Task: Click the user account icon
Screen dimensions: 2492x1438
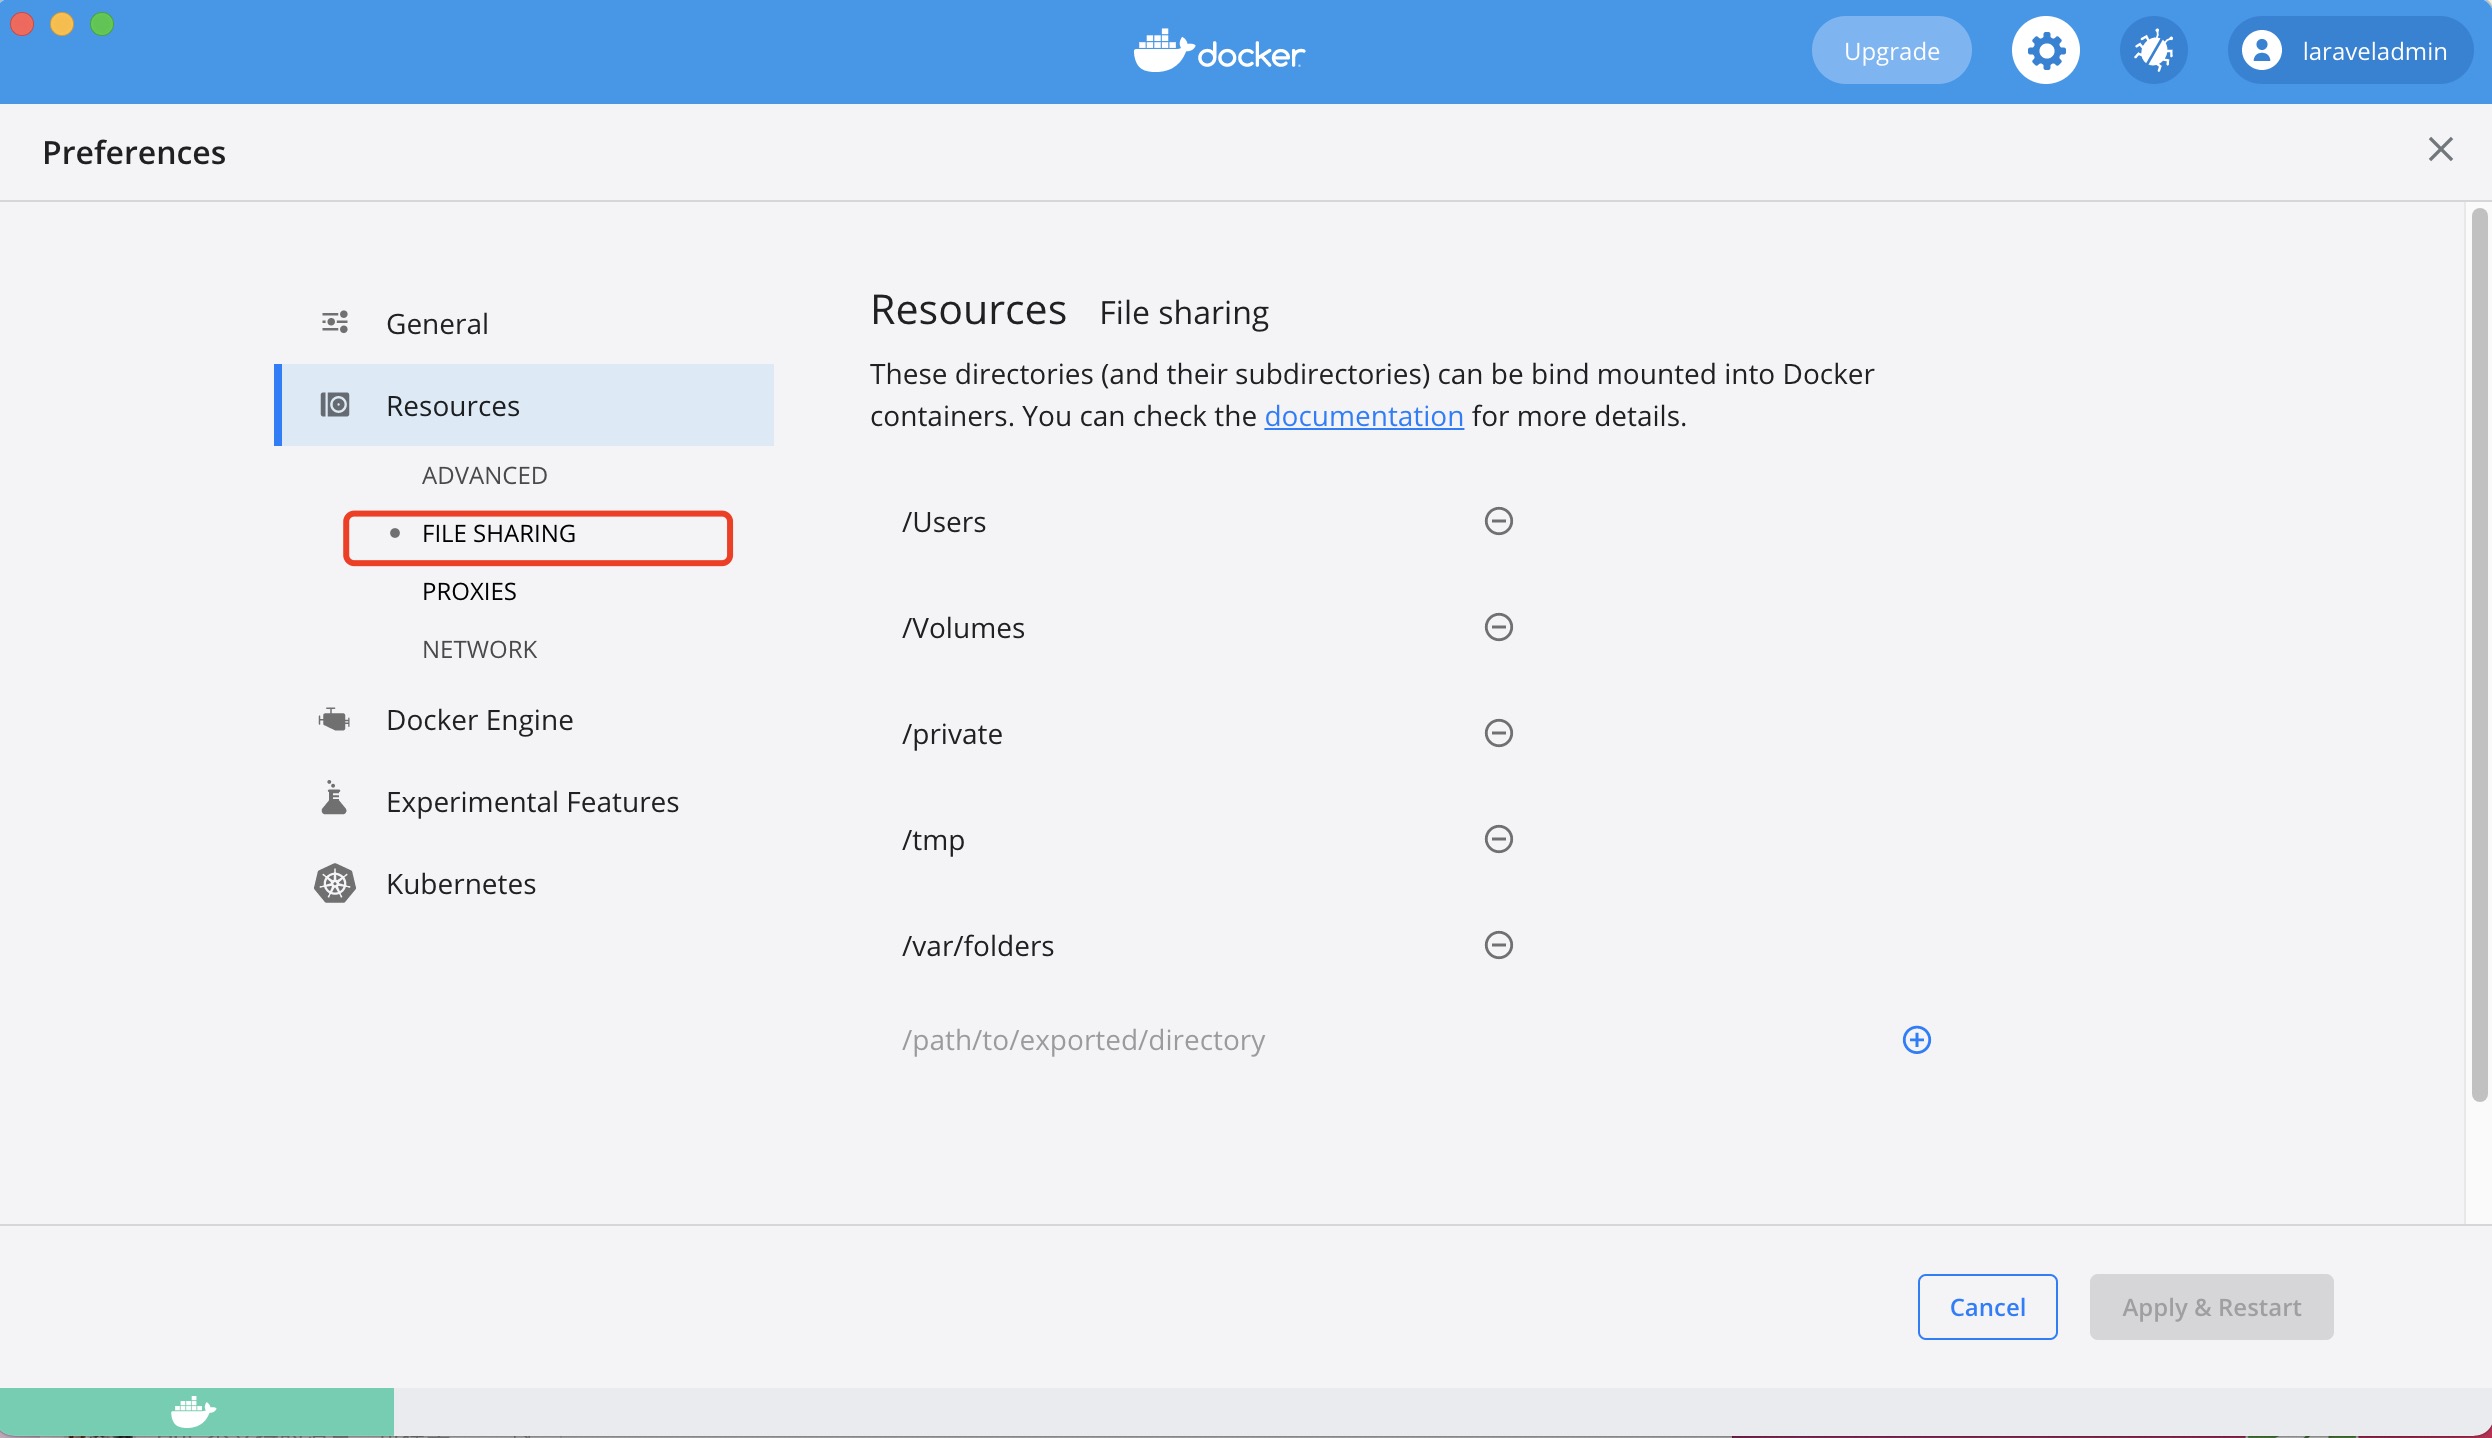Action: tap(2263, 51)
